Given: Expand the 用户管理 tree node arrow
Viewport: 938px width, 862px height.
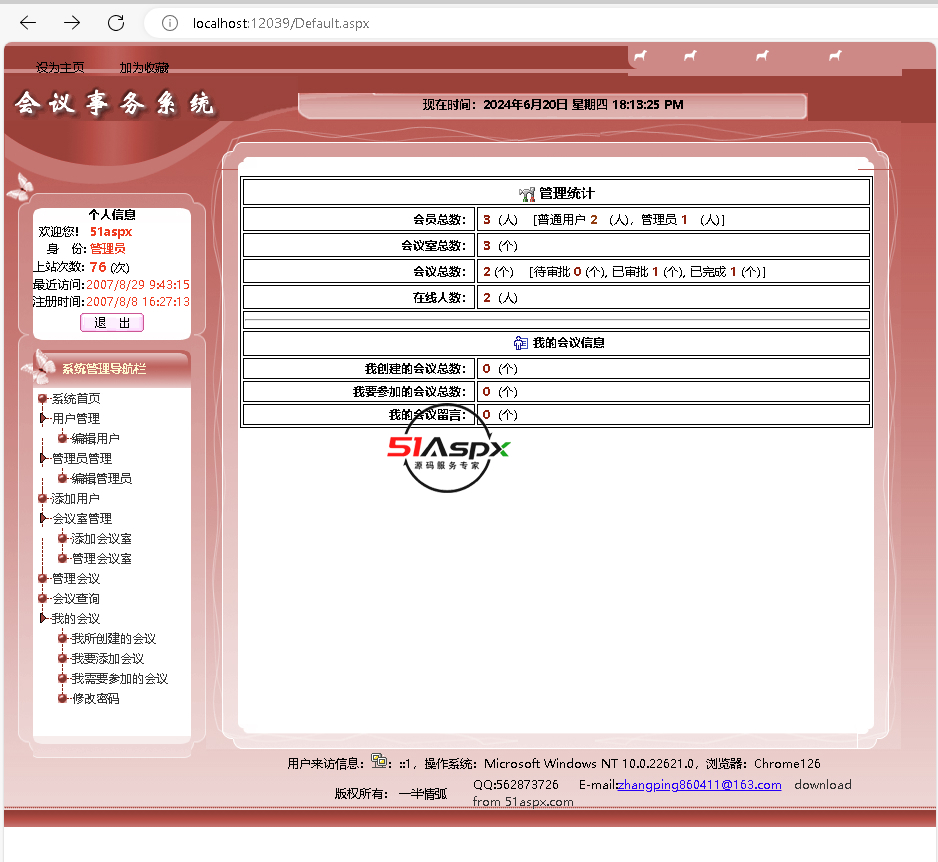Looking at the screenshot, I should click(x=43, y=418).
